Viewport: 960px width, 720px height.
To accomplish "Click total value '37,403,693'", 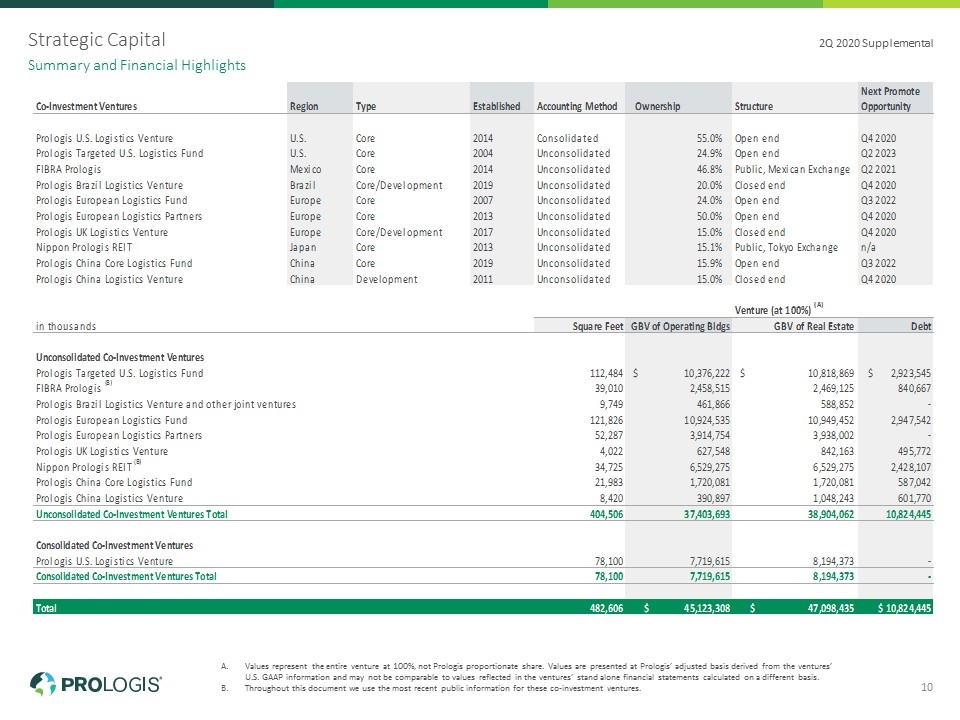I will click(707, 515).
